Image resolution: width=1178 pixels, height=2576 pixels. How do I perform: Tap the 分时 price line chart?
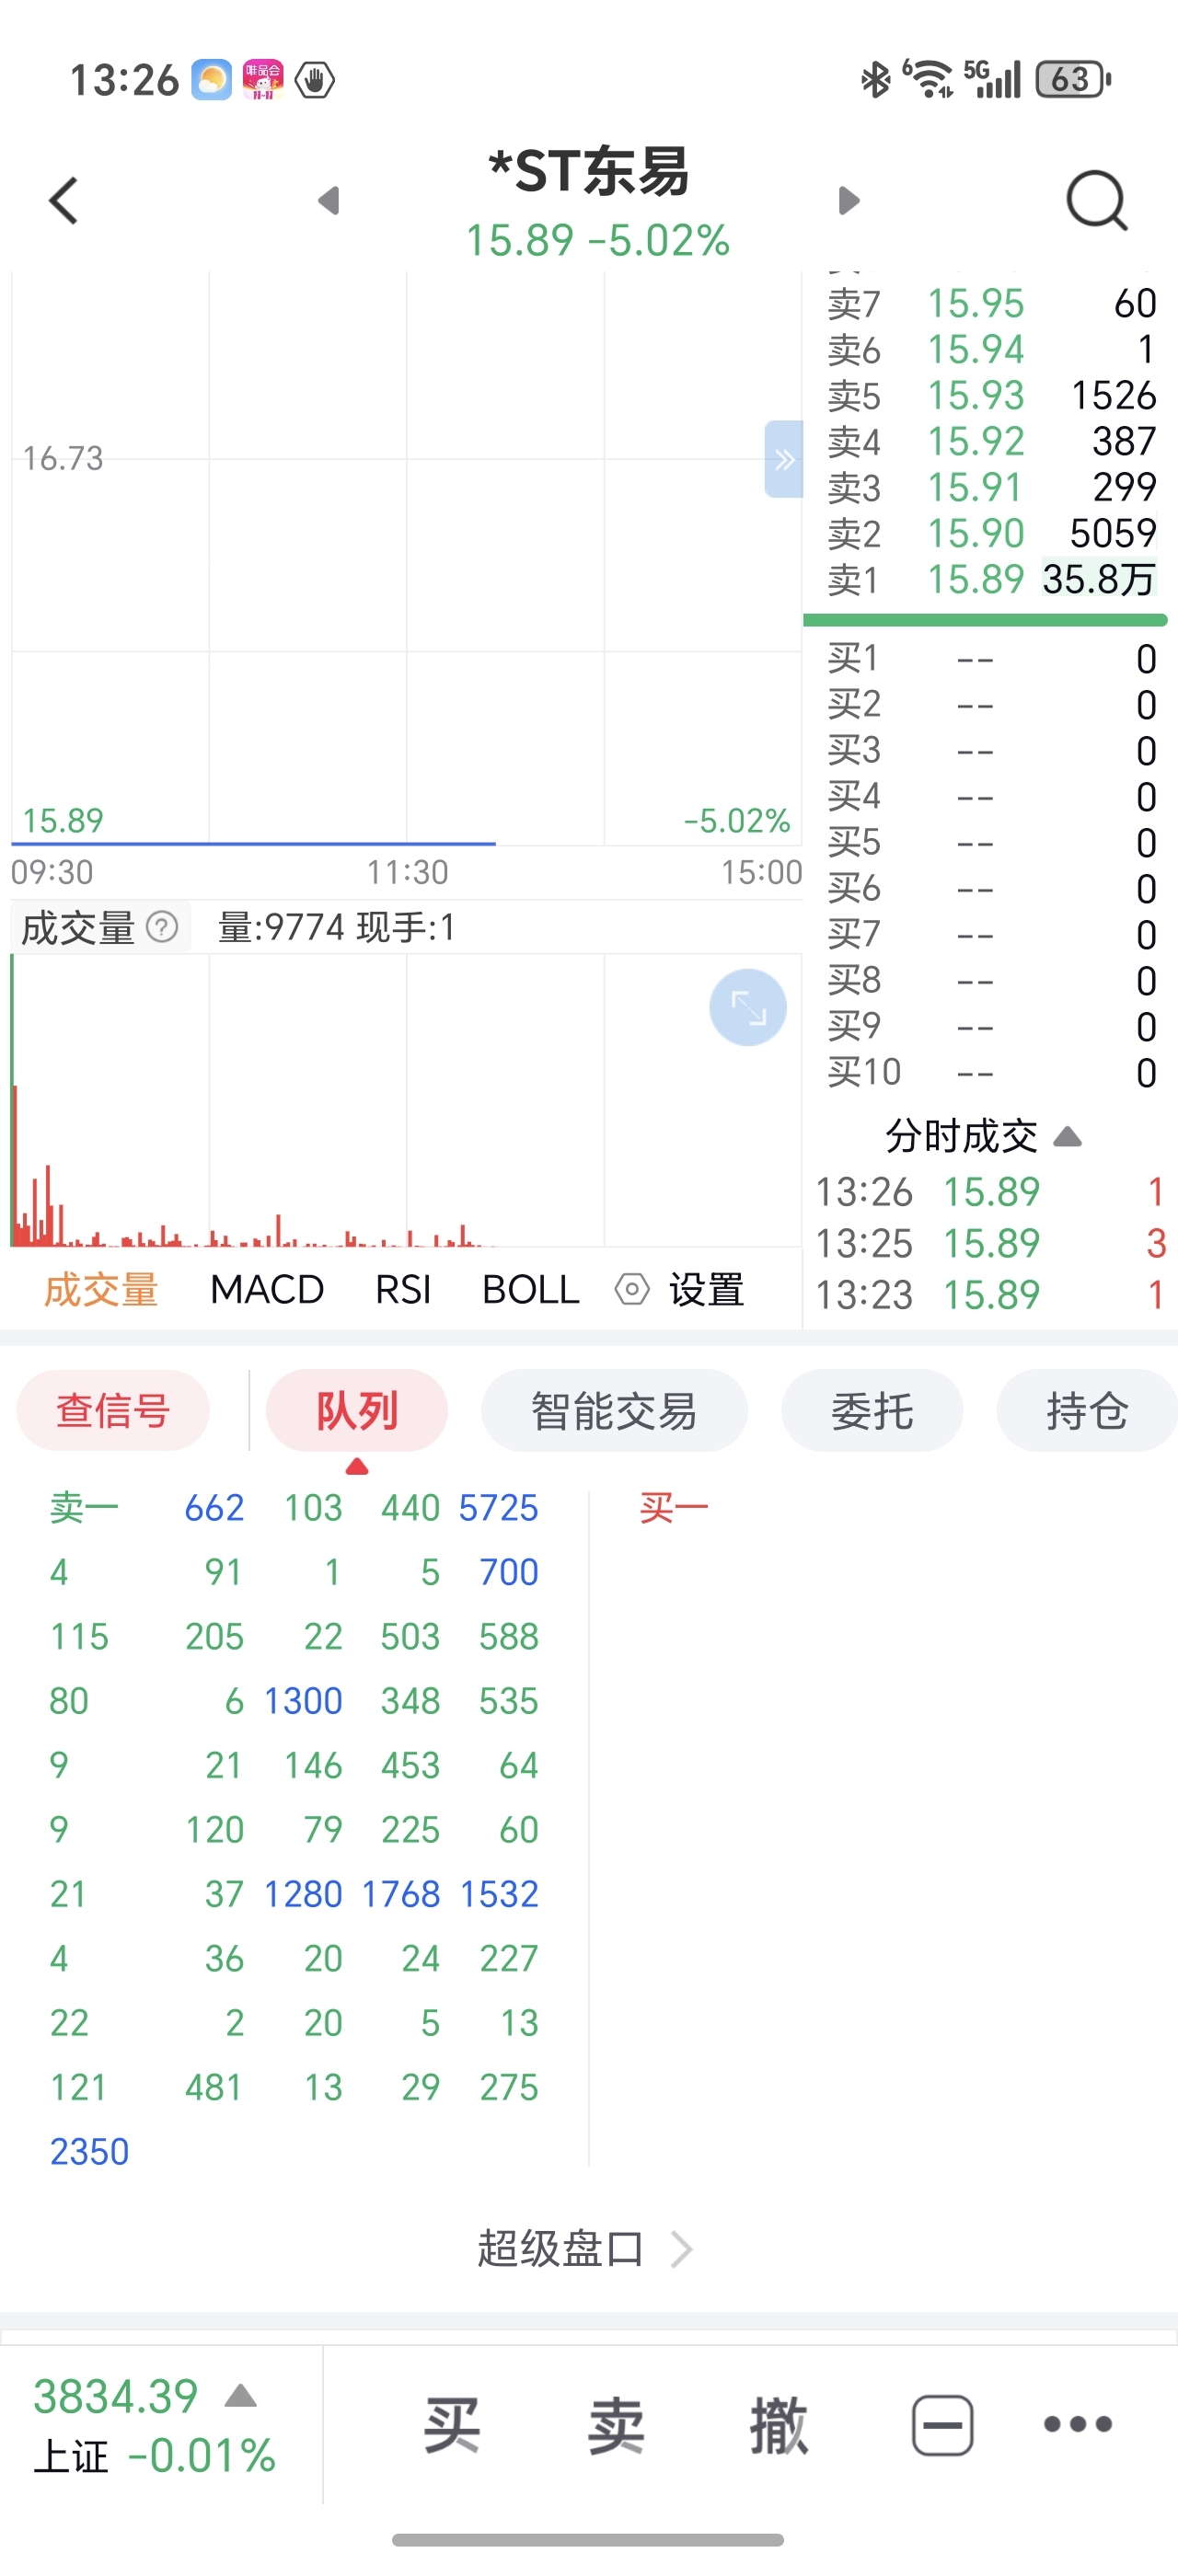click(406, 558)
